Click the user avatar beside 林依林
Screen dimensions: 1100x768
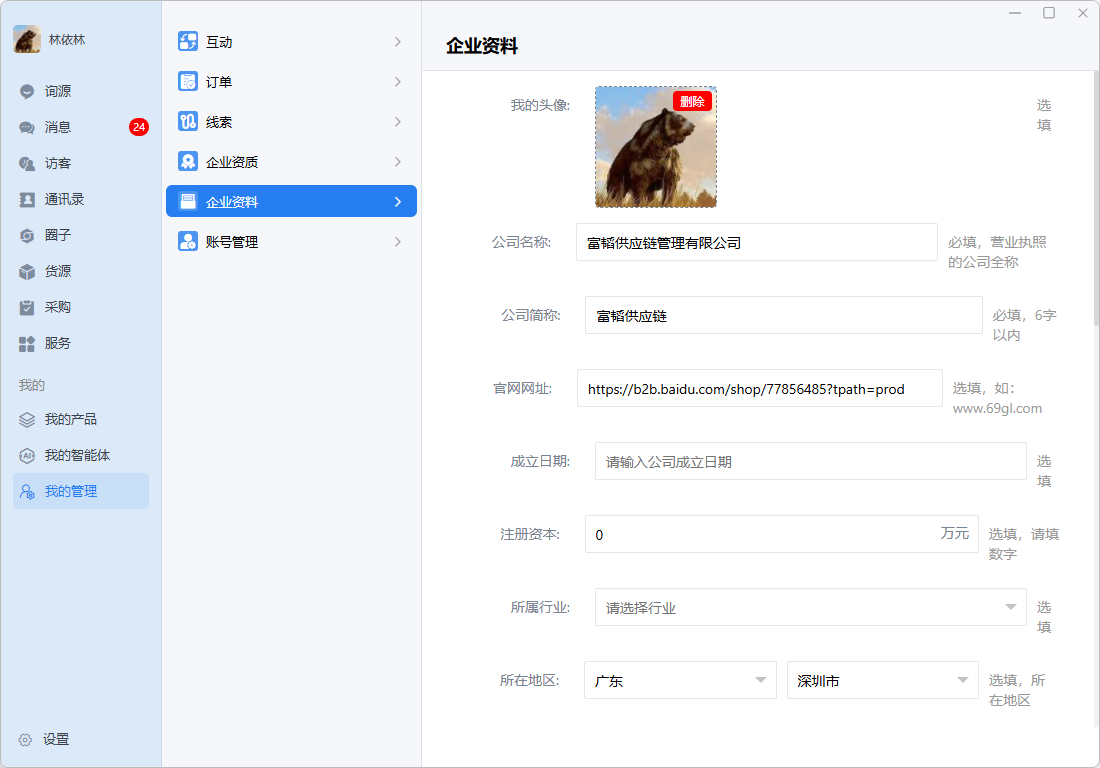point(27,39)
